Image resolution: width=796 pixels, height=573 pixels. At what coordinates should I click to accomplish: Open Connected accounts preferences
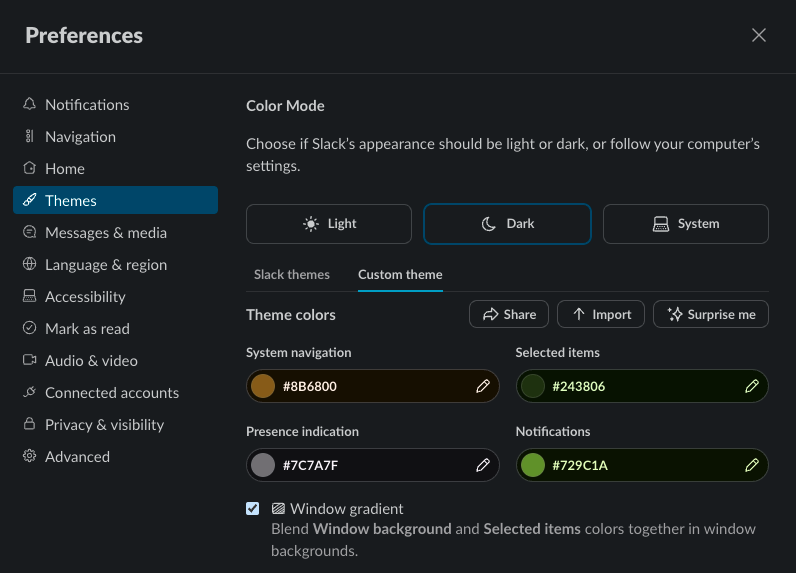pos(115,392)
